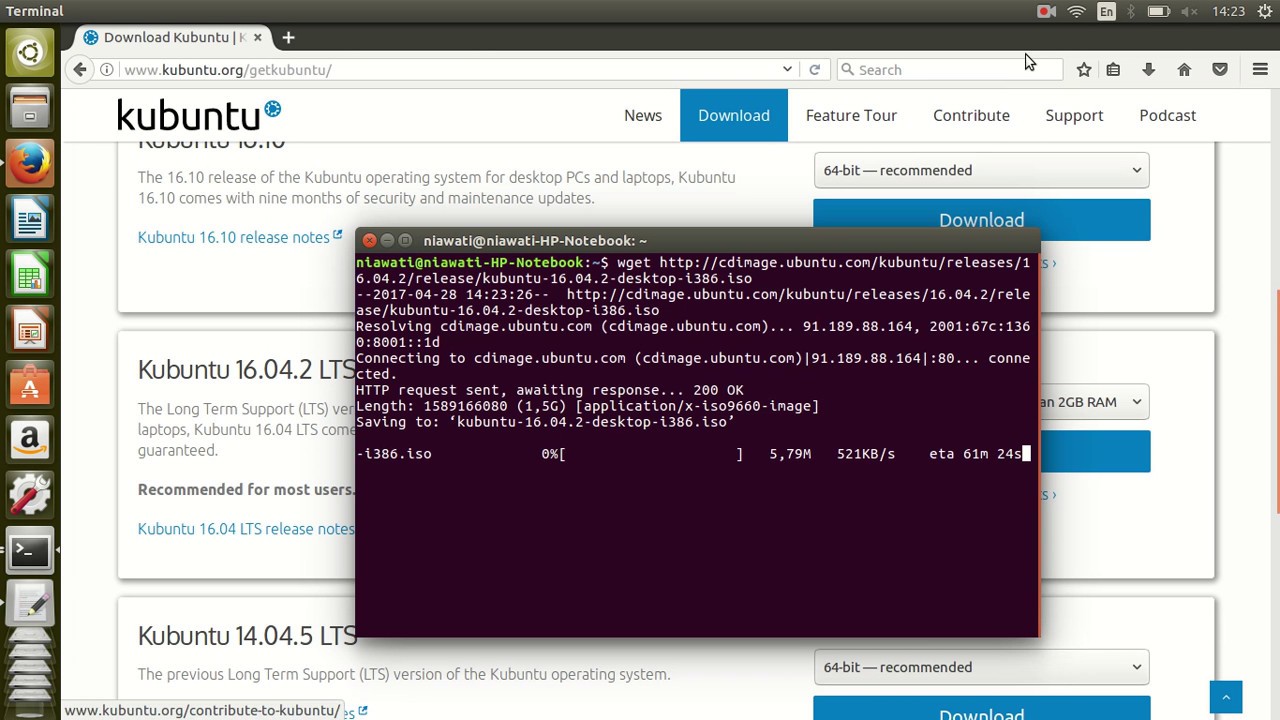Launch Firefox from the Ubuntu dock
Viewport: 1280px width, 720px height.
(30, 162)
